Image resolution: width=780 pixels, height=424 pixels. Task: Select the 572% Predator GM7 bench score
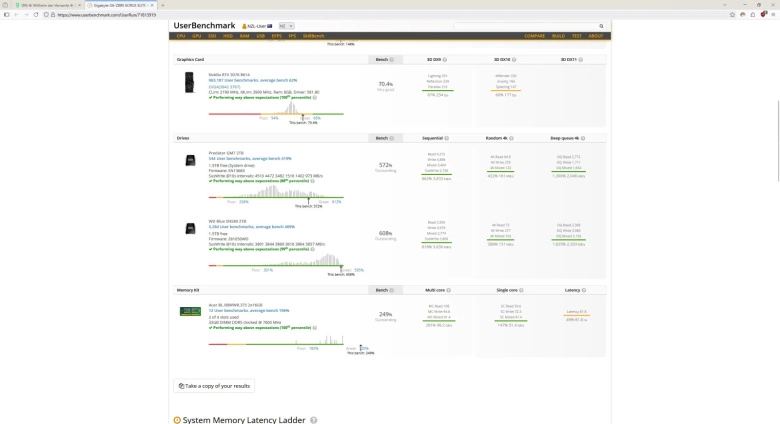386,165
